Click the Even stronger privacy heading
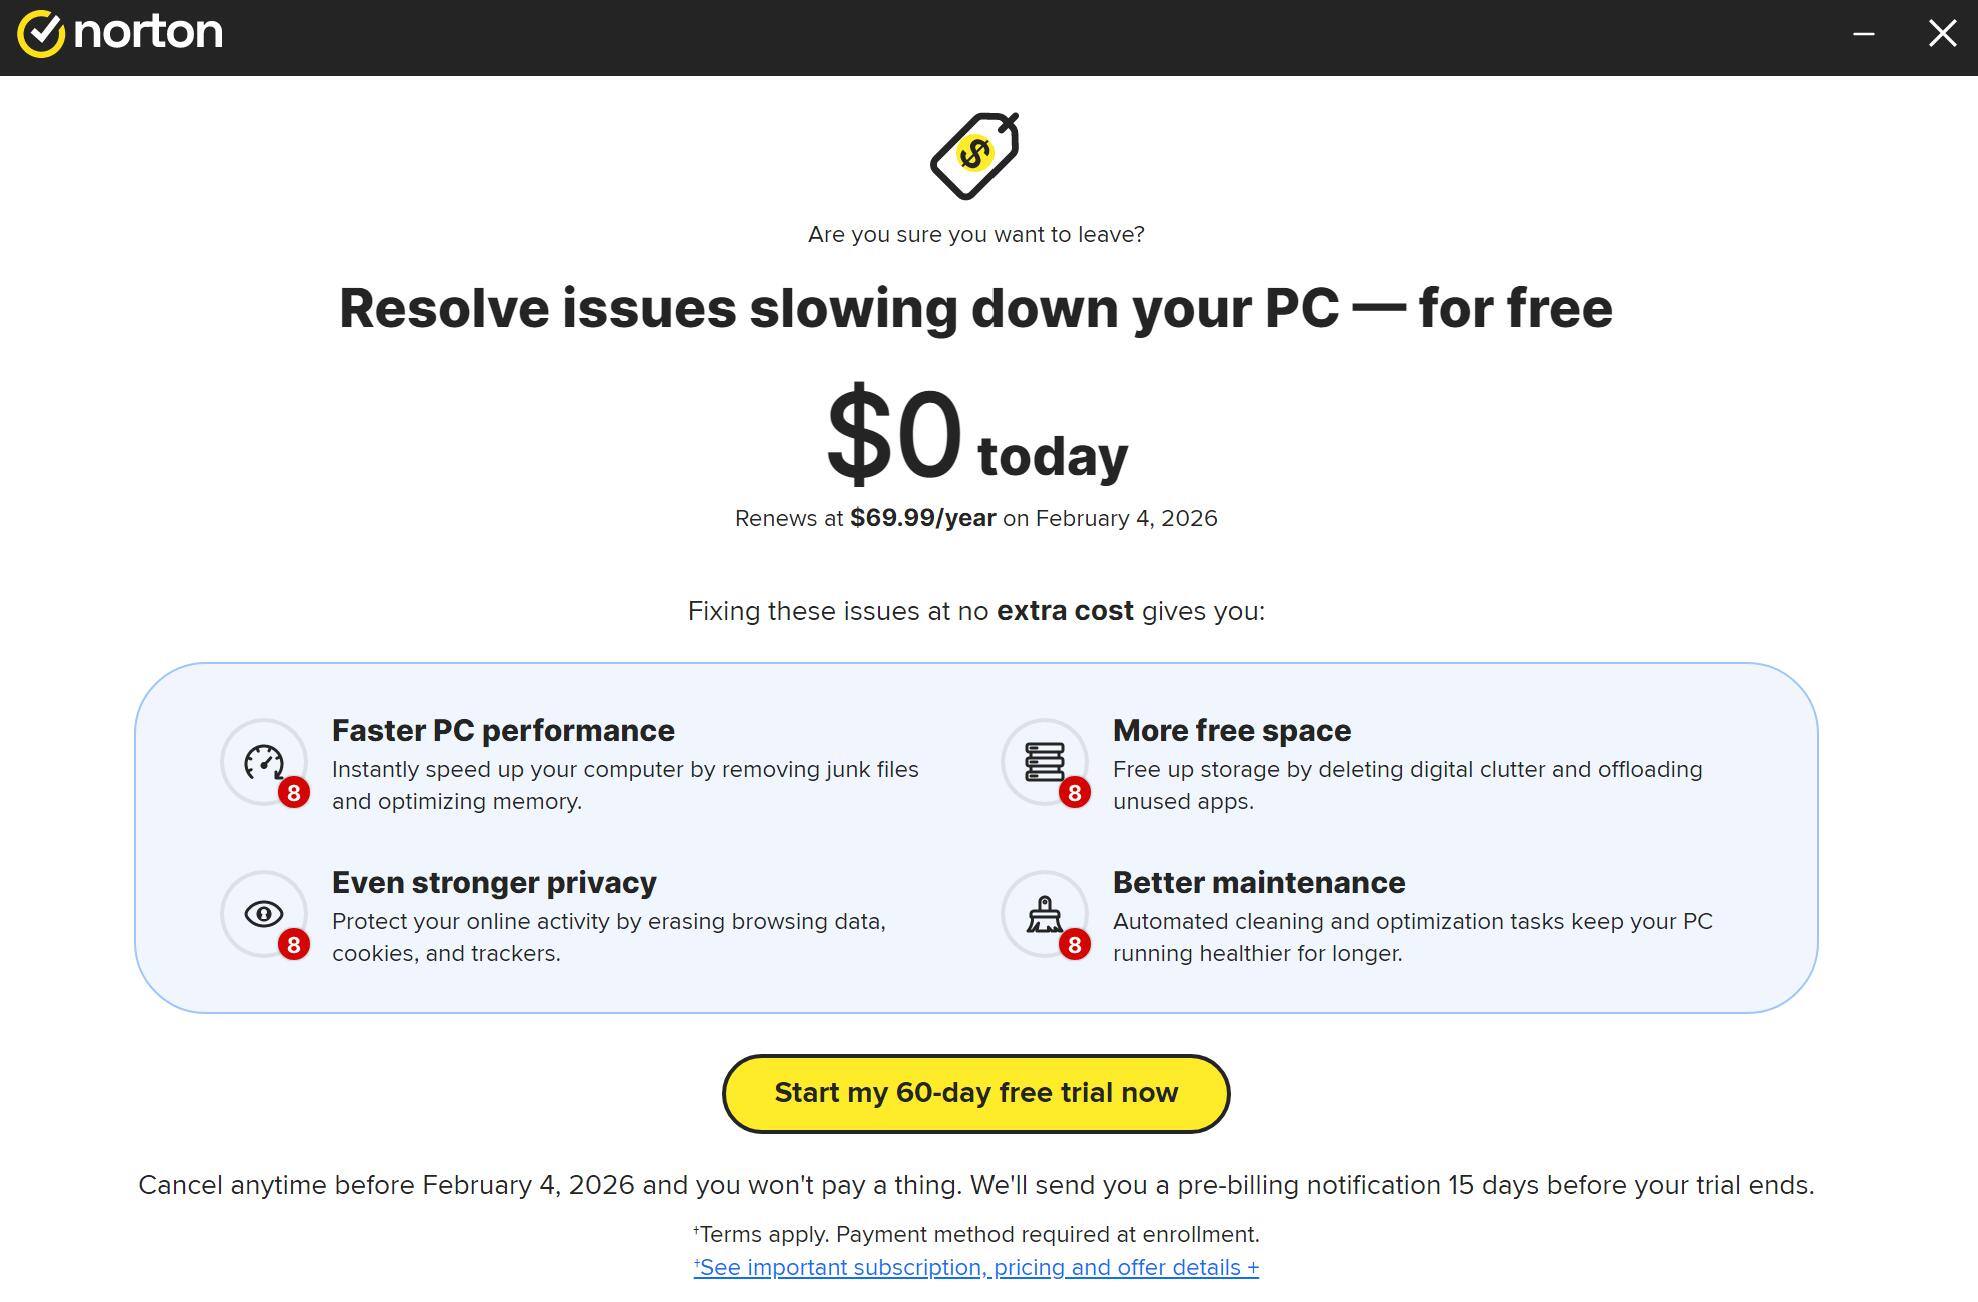1978x1302 pixels. 494,882
